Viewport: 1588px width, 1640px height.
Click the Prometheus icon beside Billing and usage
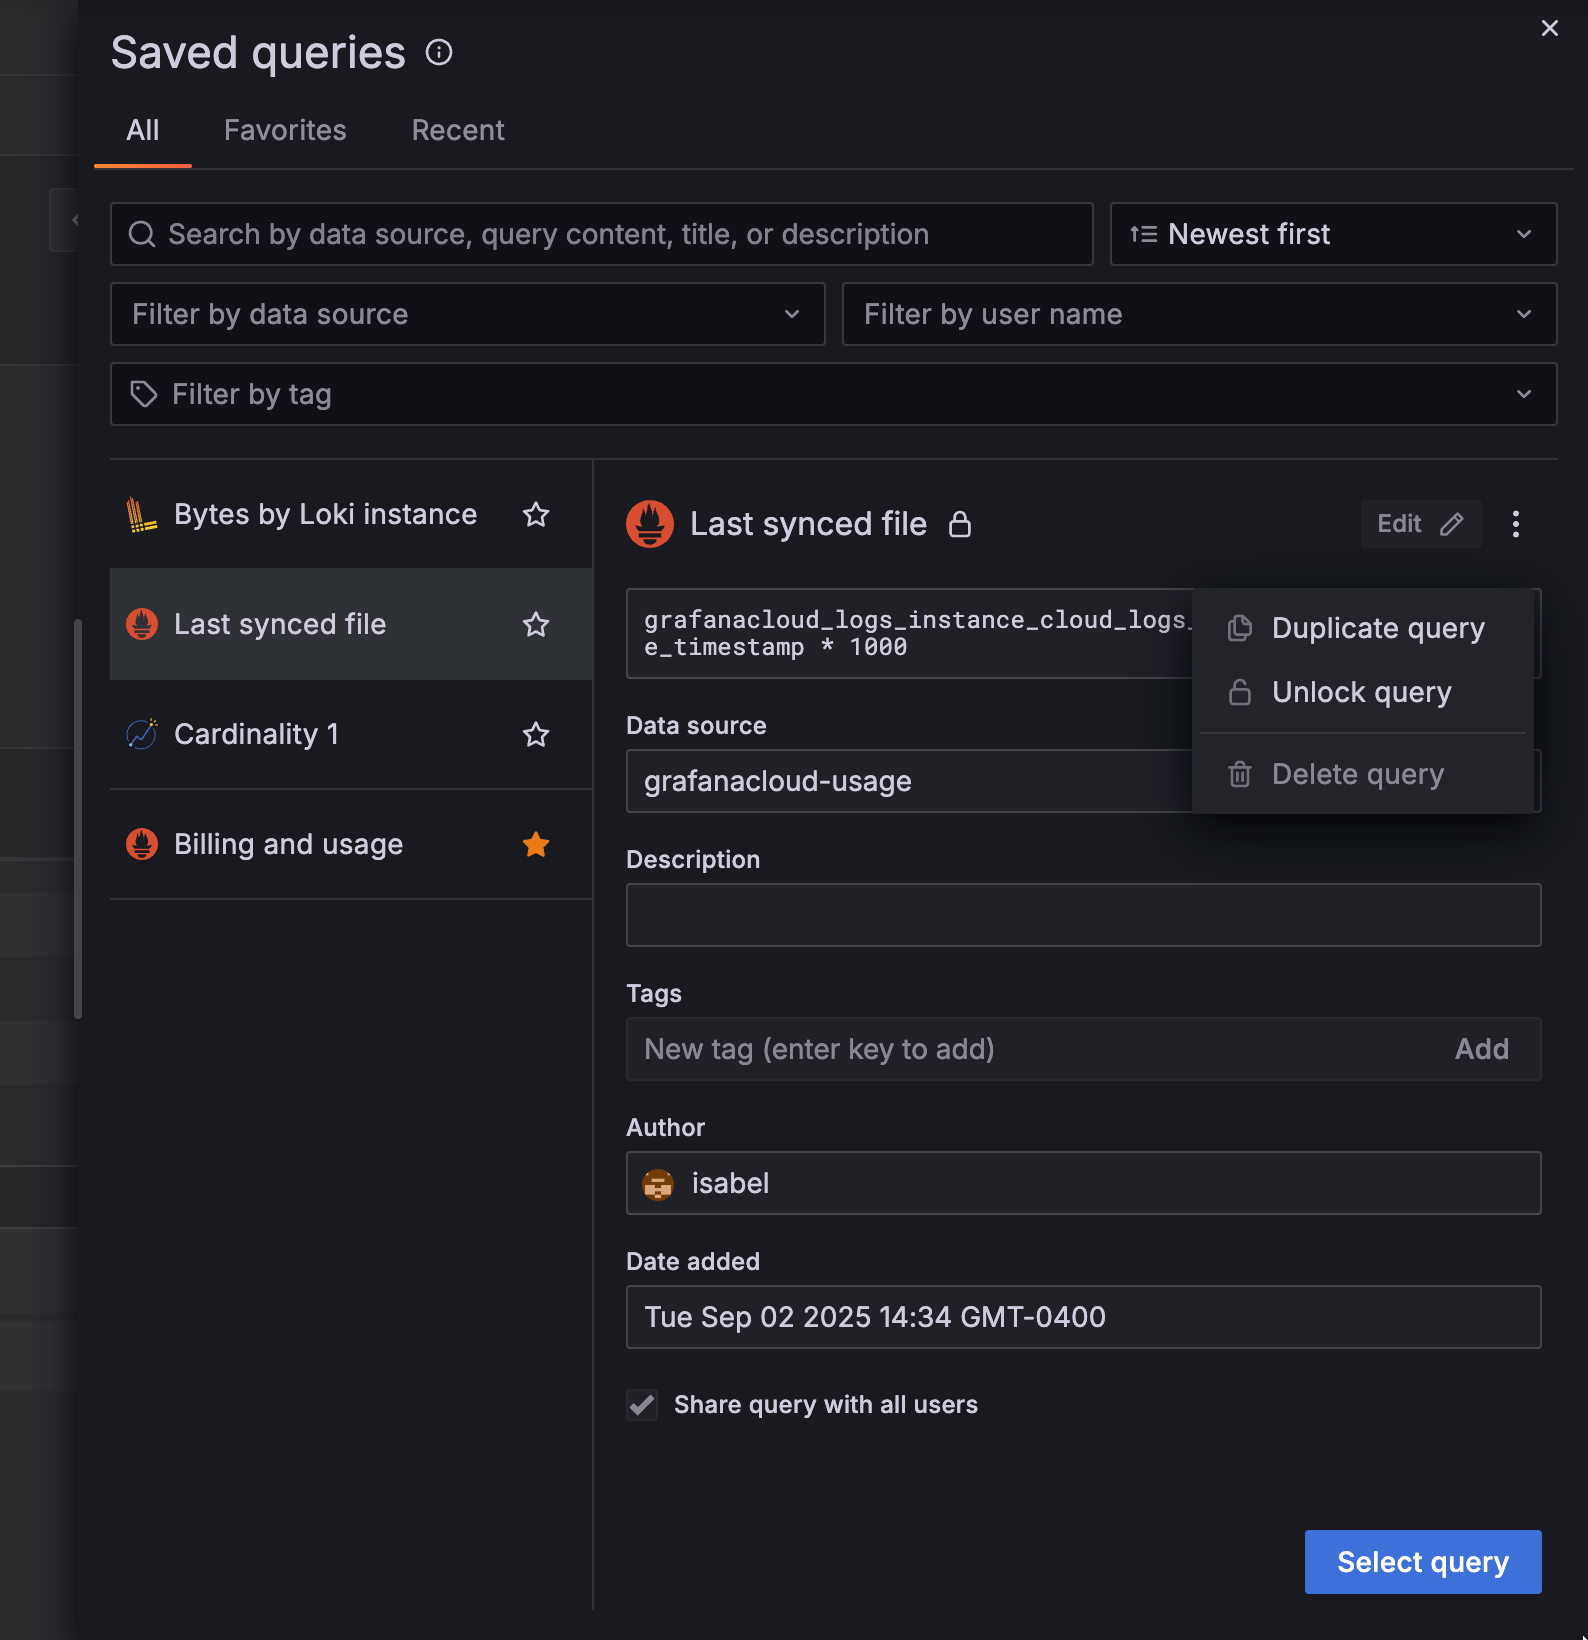tap(141, 844)
